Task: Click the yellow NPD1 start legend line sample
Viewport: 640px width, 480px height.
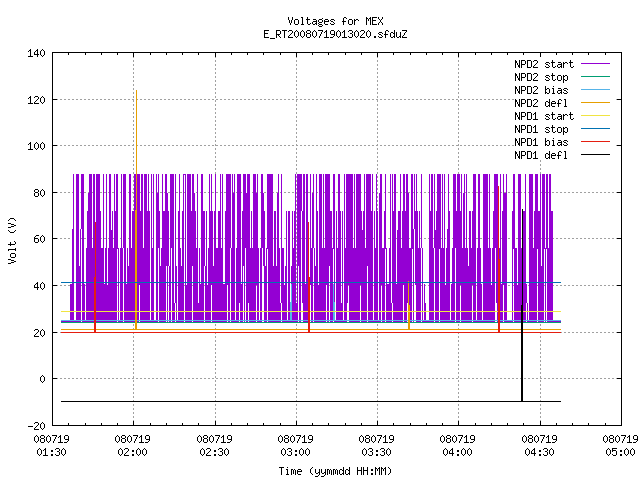Action: (x=595, y=116)
